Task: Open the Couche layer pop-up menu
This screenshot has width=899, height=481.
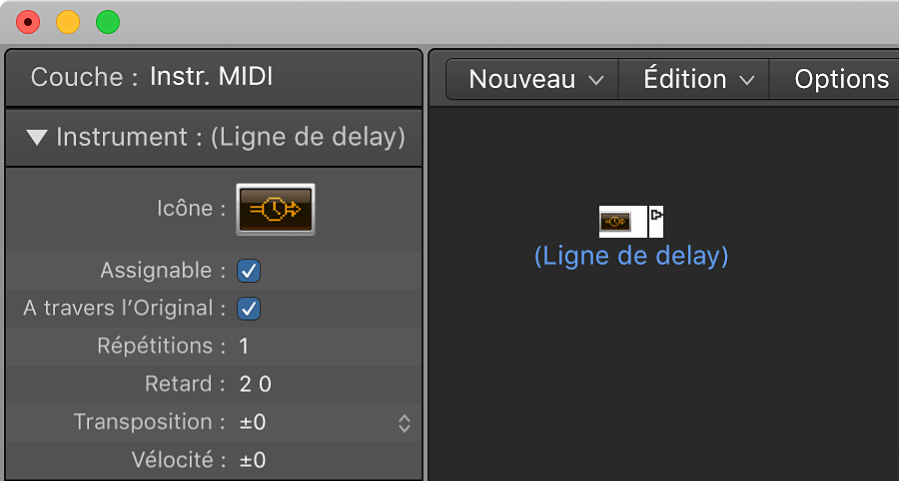Action: [211, 77]
